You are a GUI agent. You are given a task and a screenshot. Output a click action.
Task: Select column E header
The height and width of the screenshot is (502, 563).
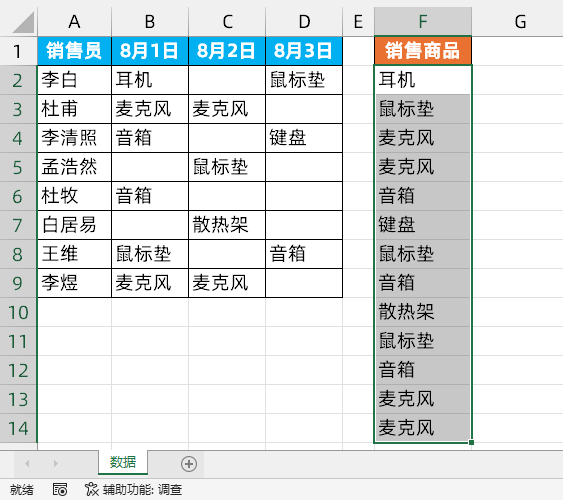point(358,22)
